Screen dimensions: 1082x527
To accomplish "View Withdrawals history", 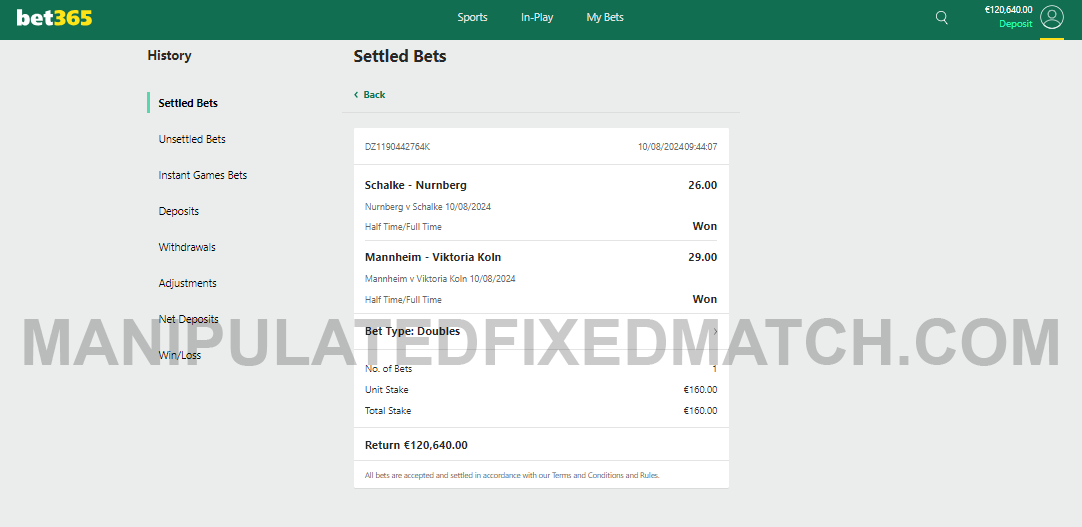I will [187, 247].
